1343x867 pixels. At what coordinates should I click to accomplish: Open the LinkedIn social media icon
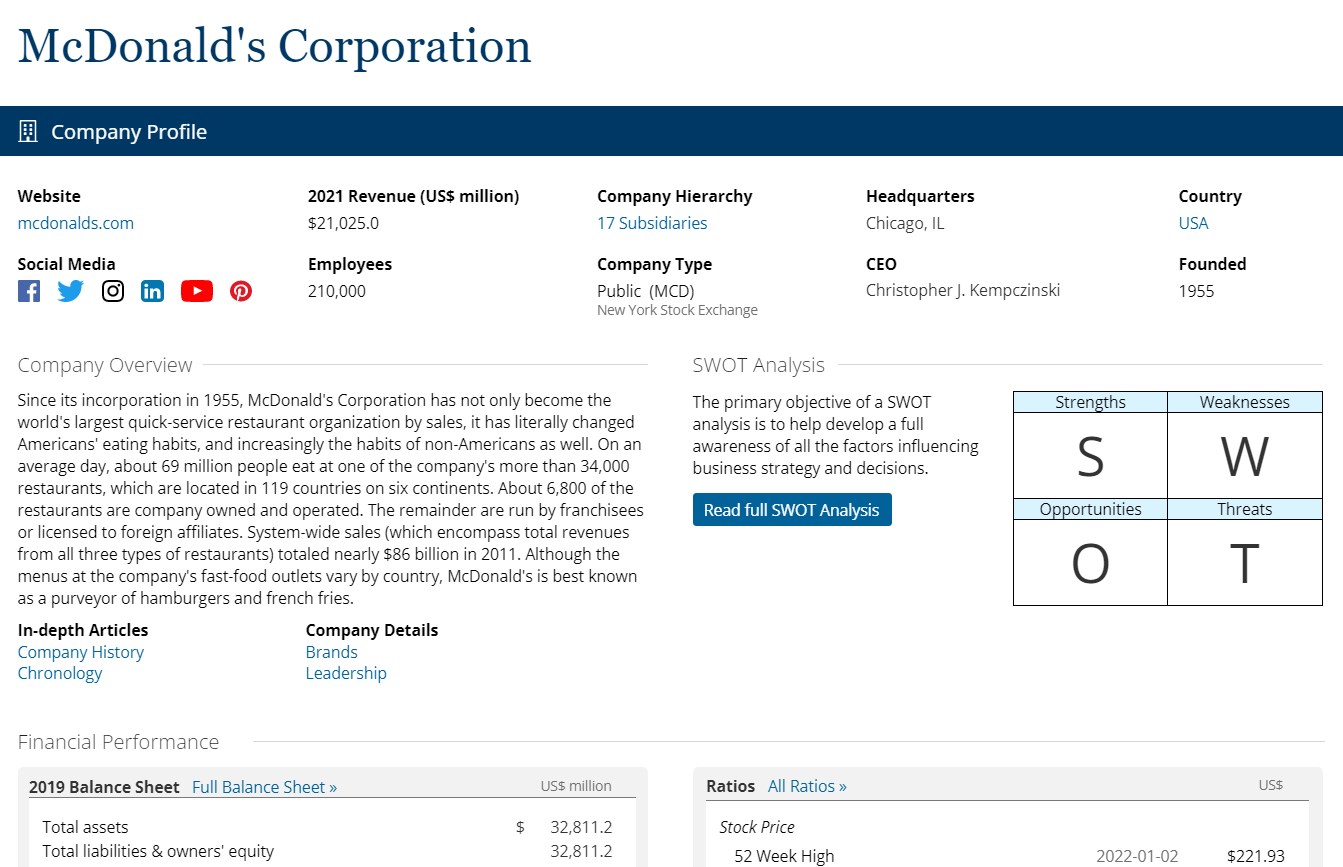pyautogui.click(x=152, y=291)
